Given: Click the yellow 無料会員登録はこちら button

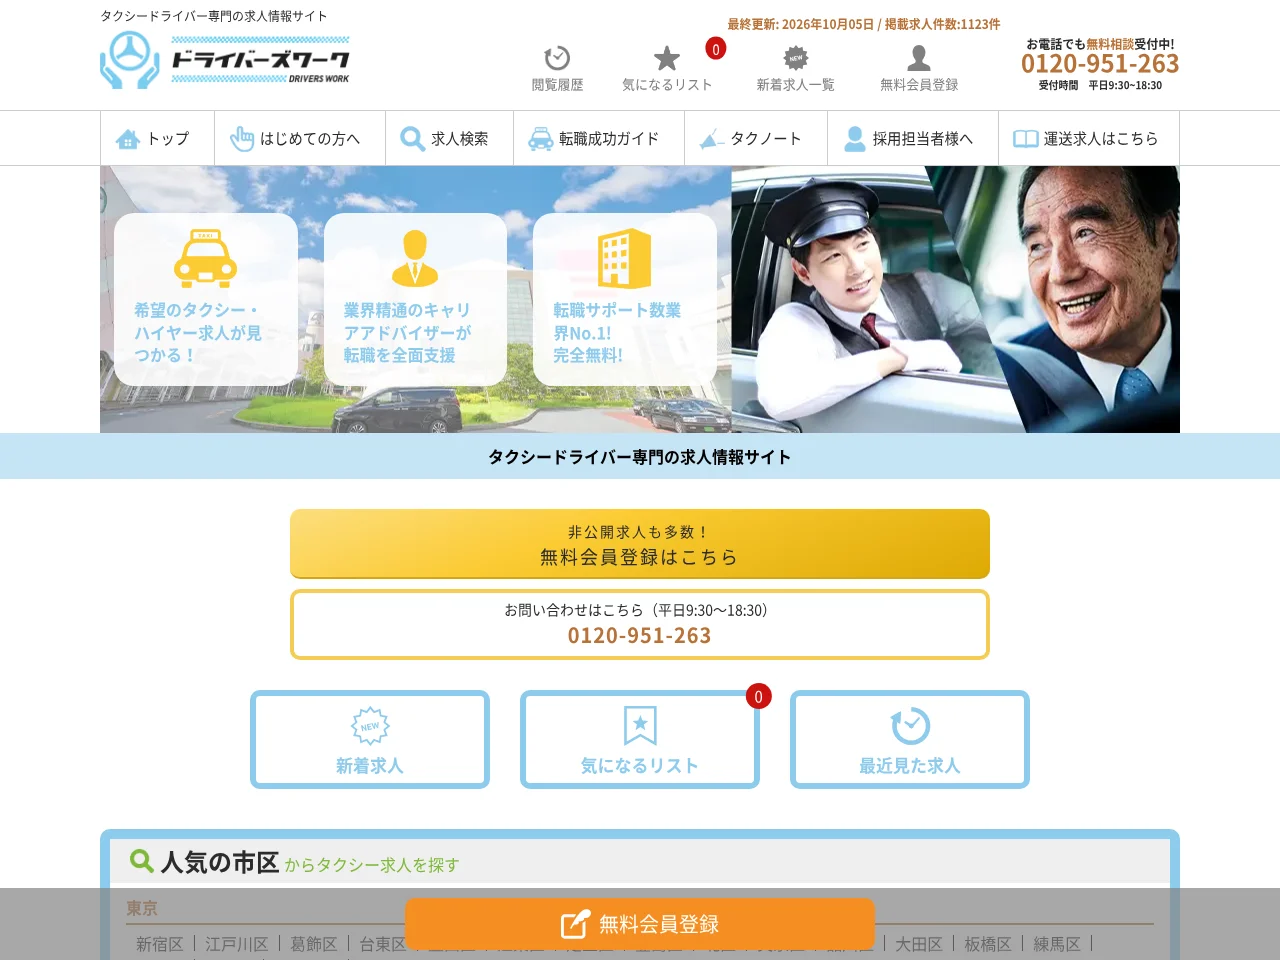Looking at the screenshot, I should point(640,544).
